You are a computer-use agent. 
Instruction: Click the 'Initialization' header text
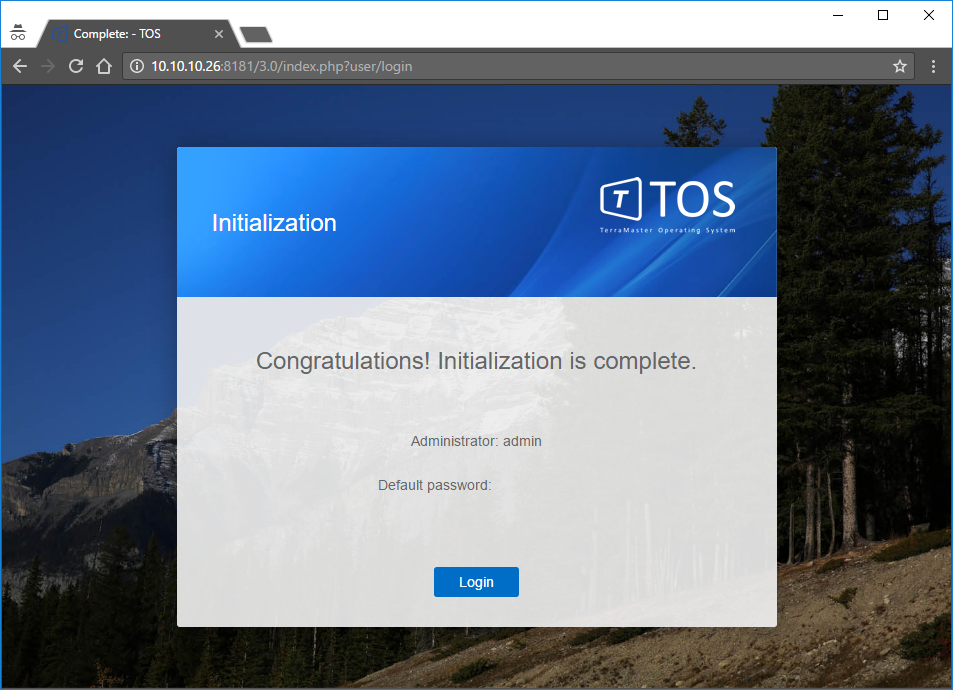(274, 223)
